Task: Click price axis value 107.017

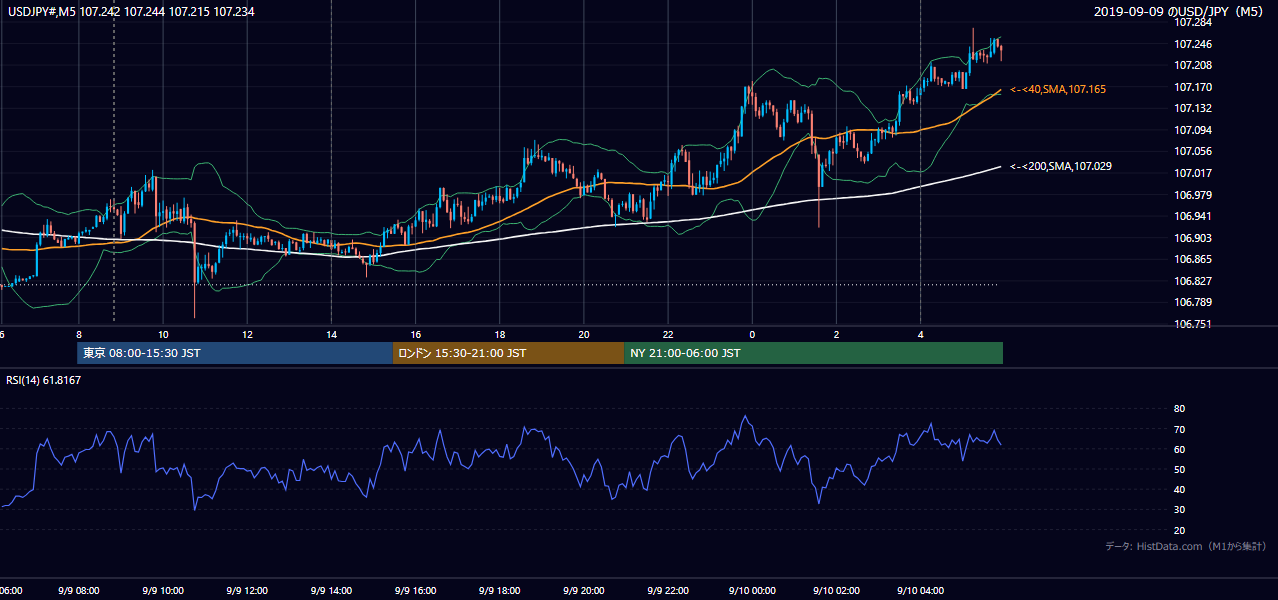Action: pyautogui.click(x=1193, y=173)
